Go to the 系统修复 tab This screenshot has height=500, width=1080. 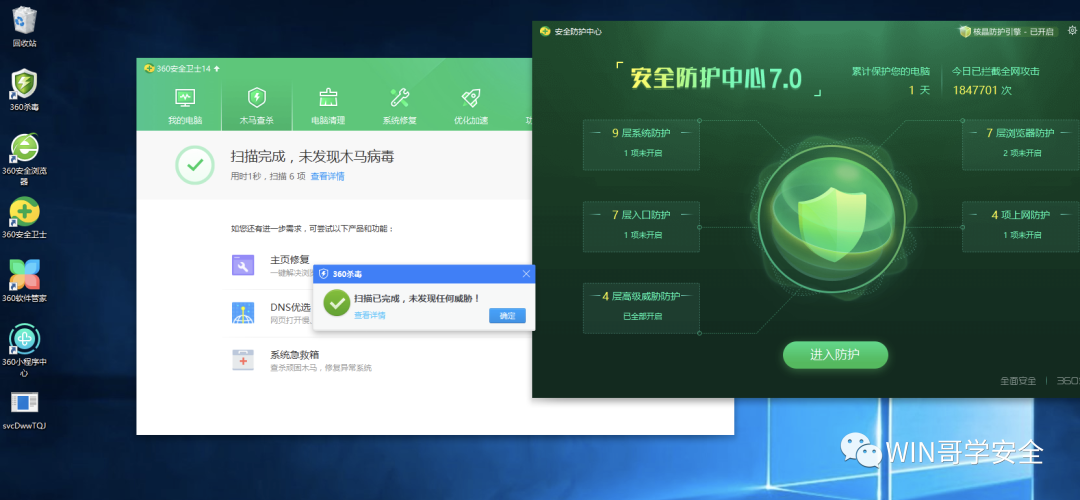coord(399,105)
